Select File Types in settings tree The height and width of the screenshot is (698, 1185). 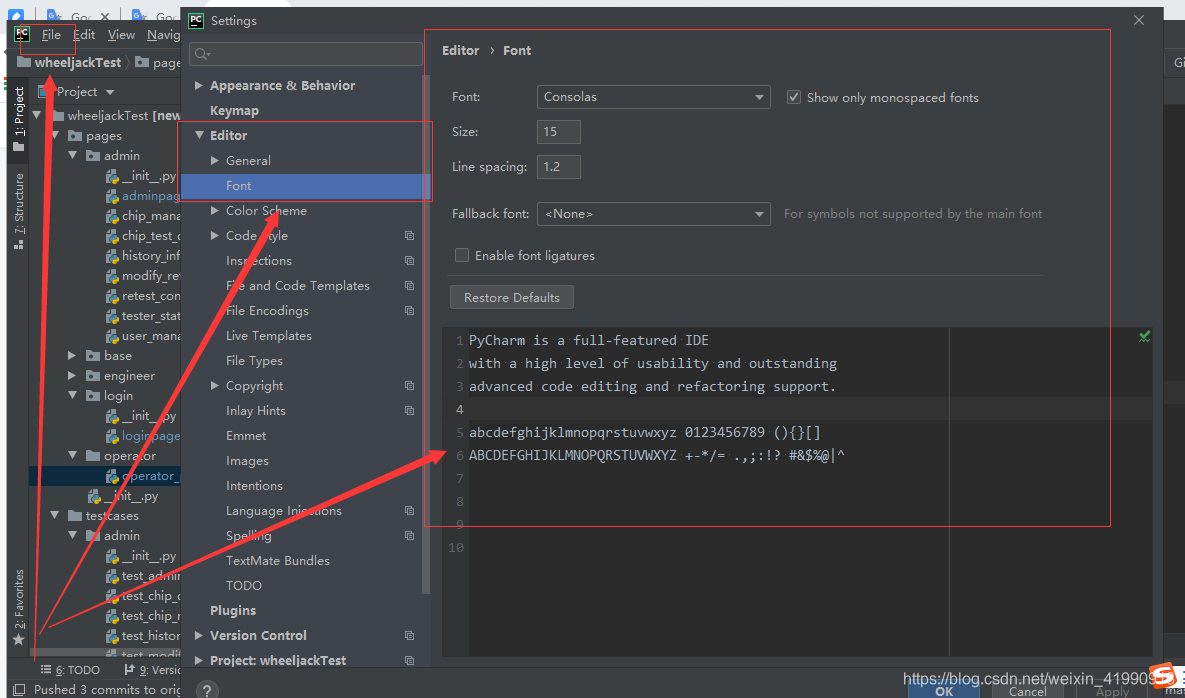(254, 360)
